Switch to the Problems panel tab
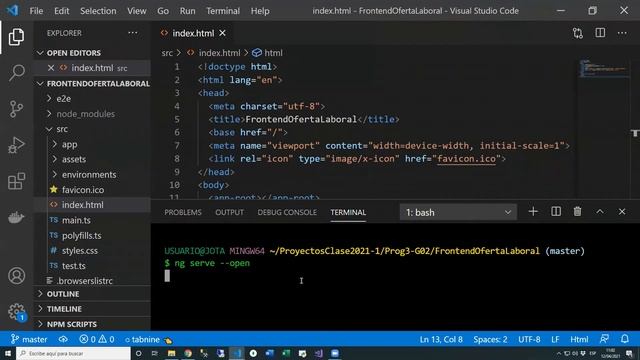This screenshot has width=640, height=360. (183, 212)
